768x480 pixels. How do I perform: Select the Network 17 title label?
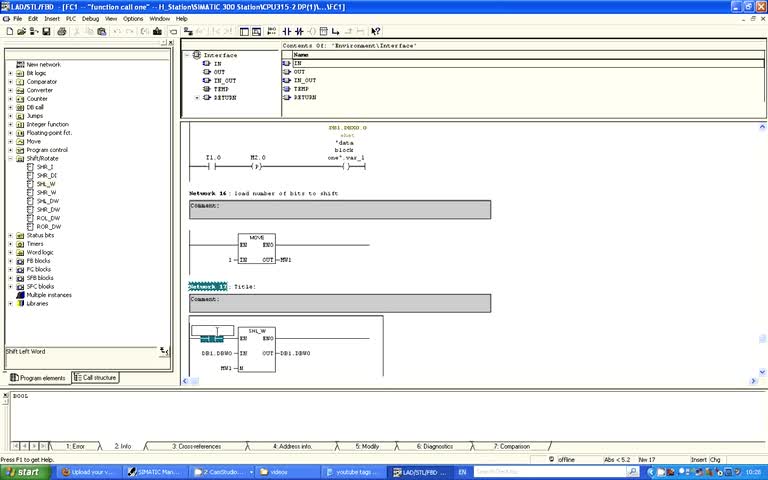(208, 287)
